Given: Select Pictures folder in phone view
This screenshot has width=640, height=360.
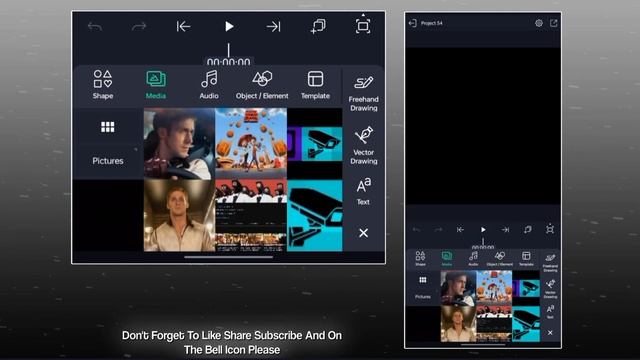Looking at the screenshot, I should click(423, 297).
